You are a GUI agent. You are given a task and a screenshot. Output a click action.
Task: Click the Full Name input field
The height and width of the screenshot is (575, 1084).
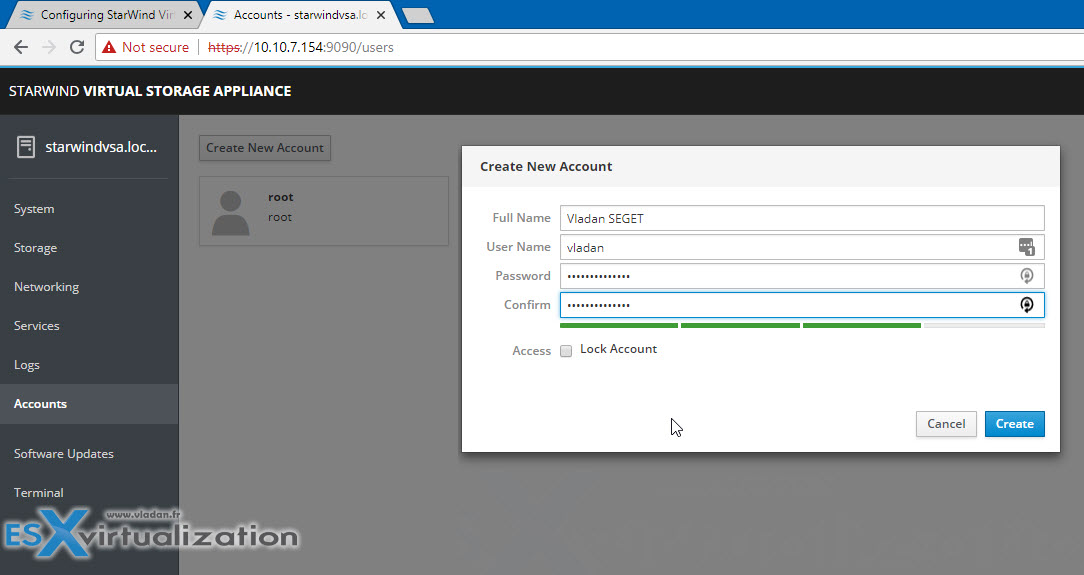point(802,218)
